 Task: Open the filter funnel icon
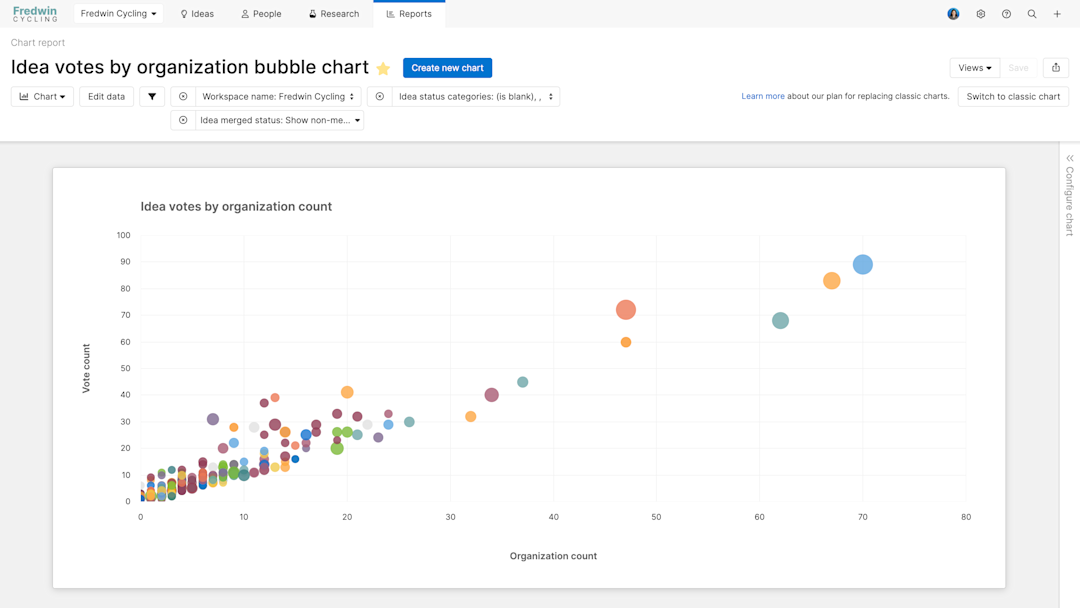(152, 96)
